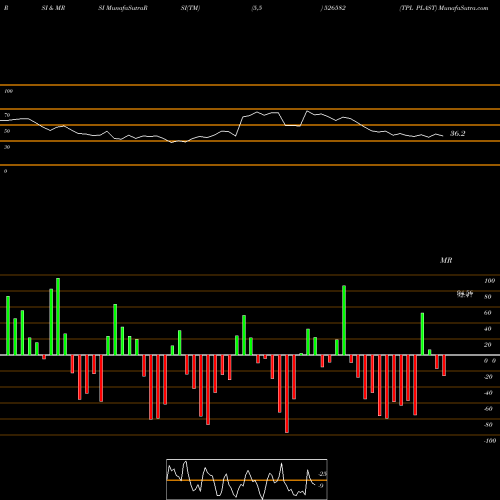
Task: Click the MR axis label '-60'
Action: tap(488, 409)
